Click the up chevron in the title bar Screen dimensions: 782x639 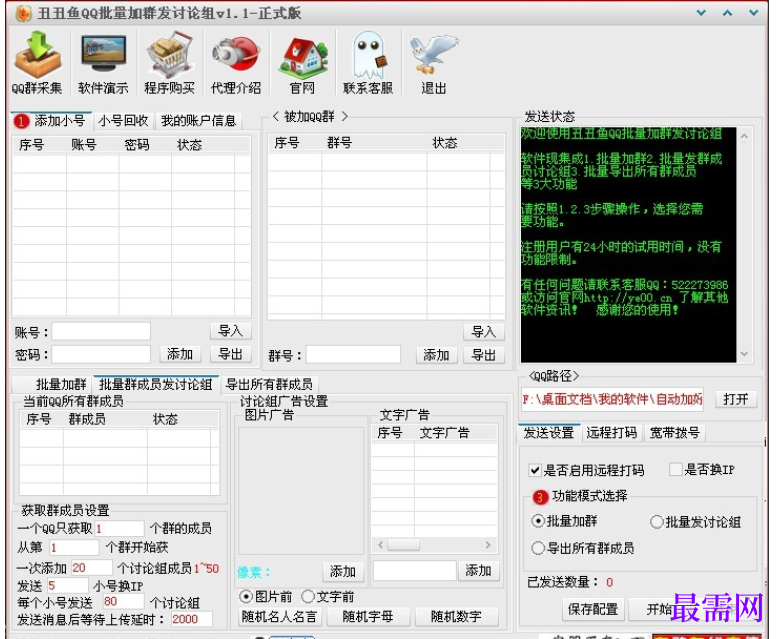728,13
